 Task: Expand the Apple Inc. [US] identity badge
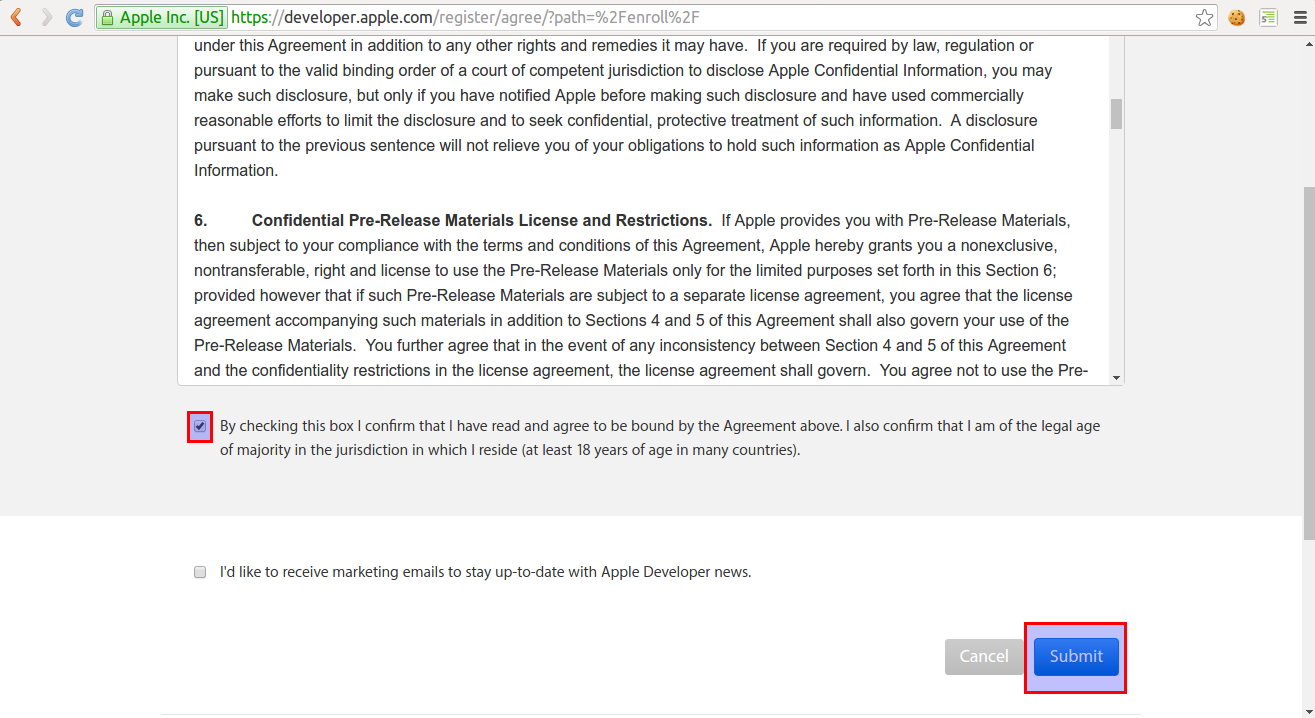(160, 17)
